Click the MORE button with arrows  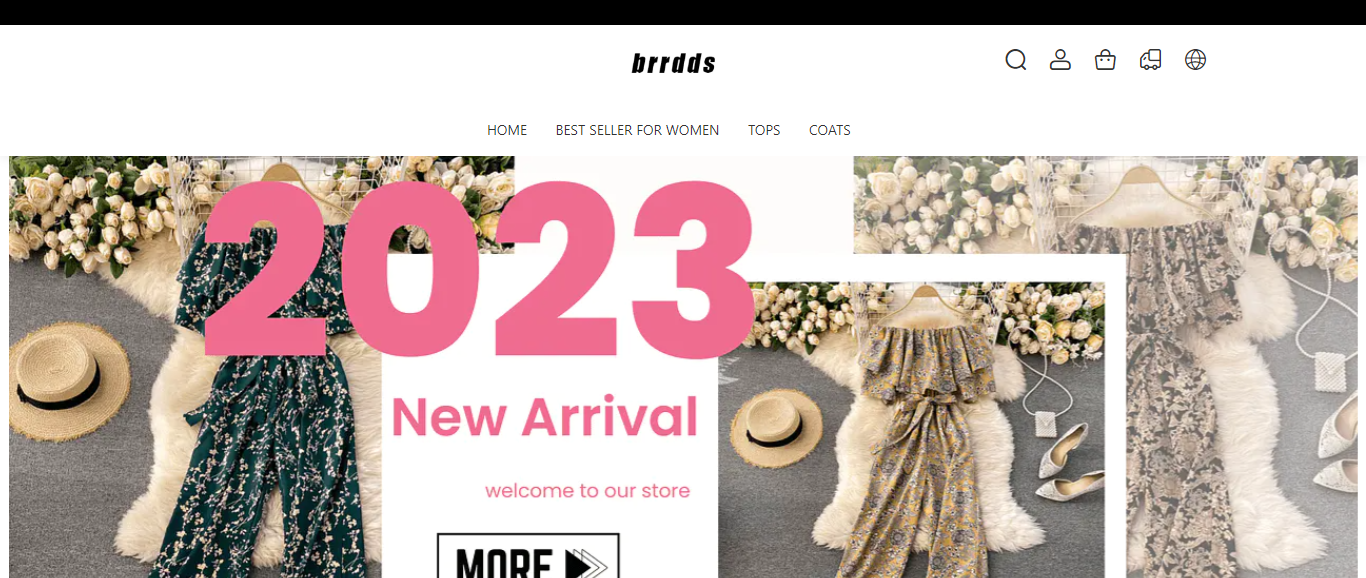(x=528, y=556)
